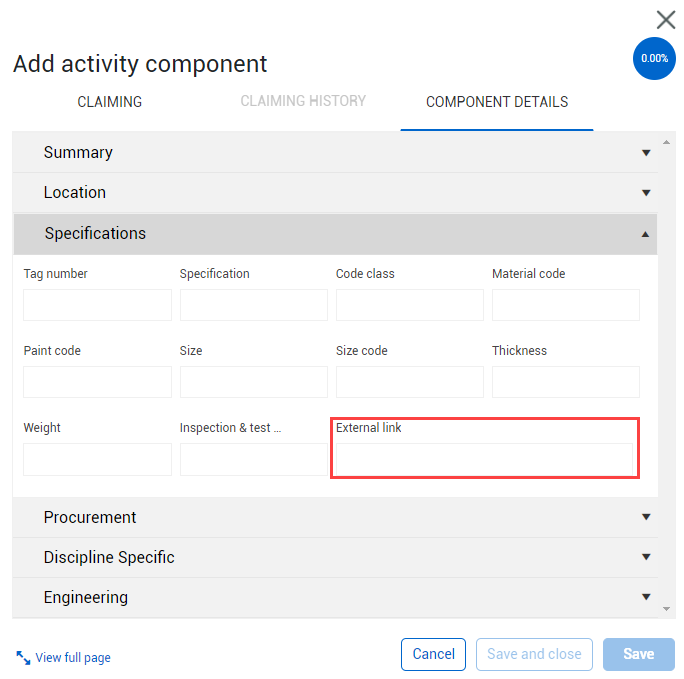Viewport: 684px width, 679px height.
Task: Click the View full page expand icon
Action: (x=23, y=657)
